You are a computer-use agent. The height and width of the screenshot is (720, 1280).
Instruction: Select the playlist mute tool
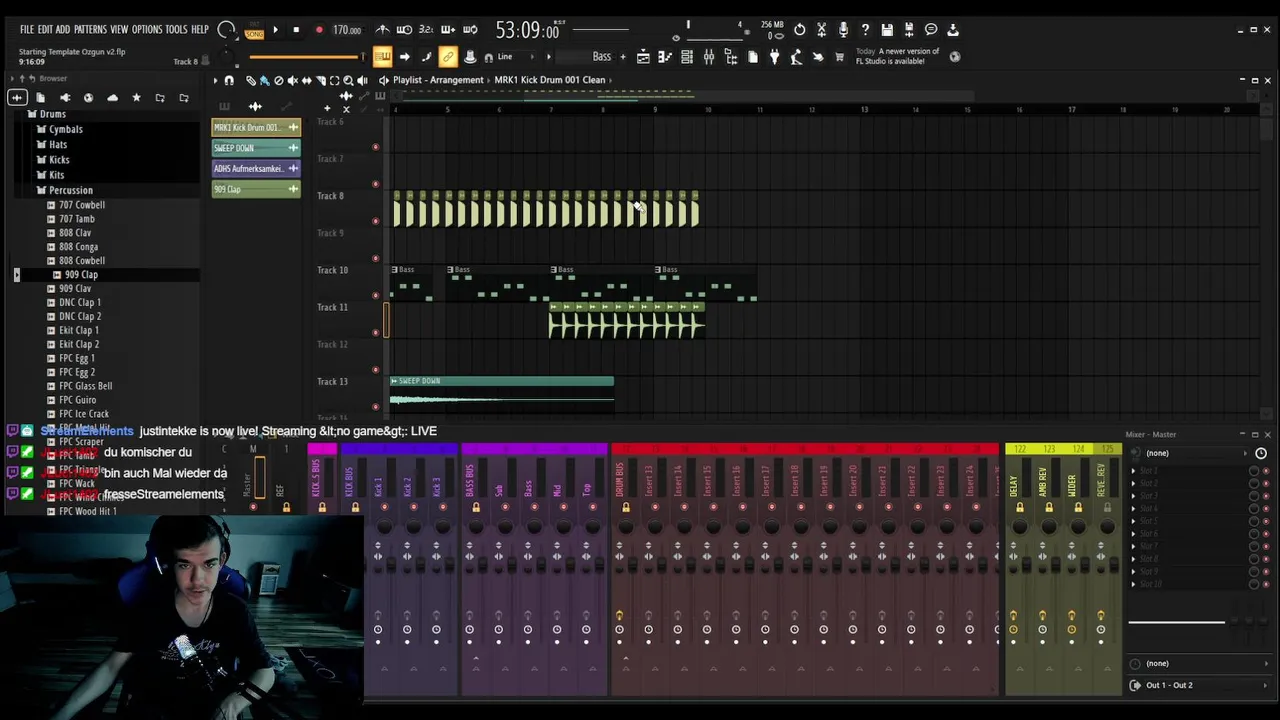click(293, 80)
